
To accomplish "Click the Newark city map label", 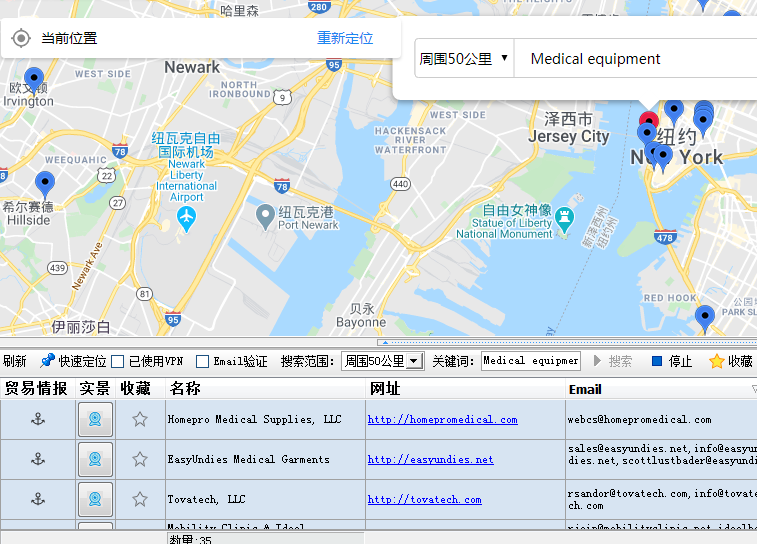I will tap(192, 67).
